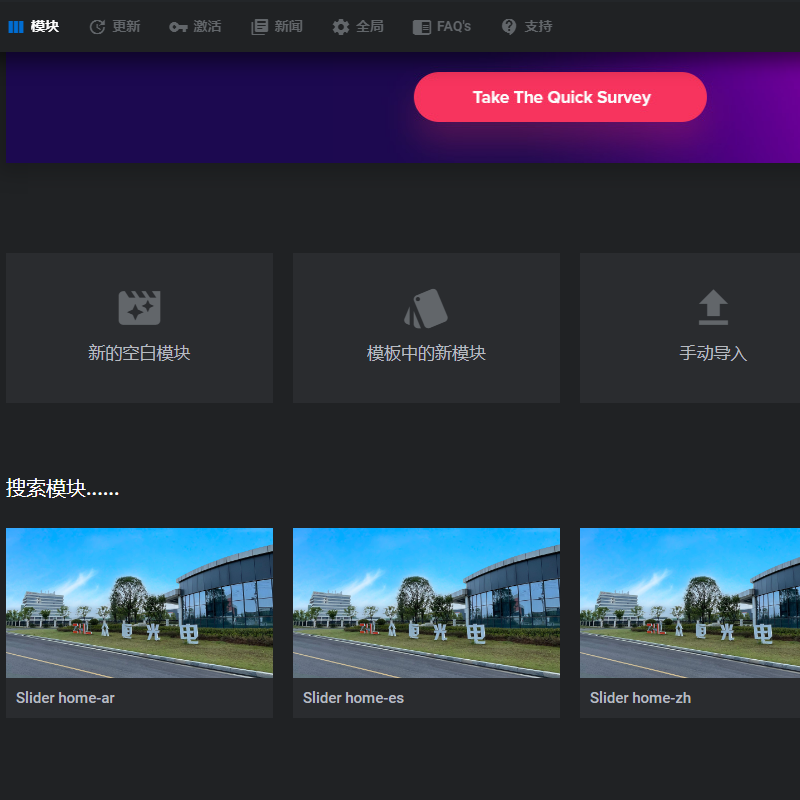Select 手动导入 manual import
The image size is (800, 800).
point(690,328)
